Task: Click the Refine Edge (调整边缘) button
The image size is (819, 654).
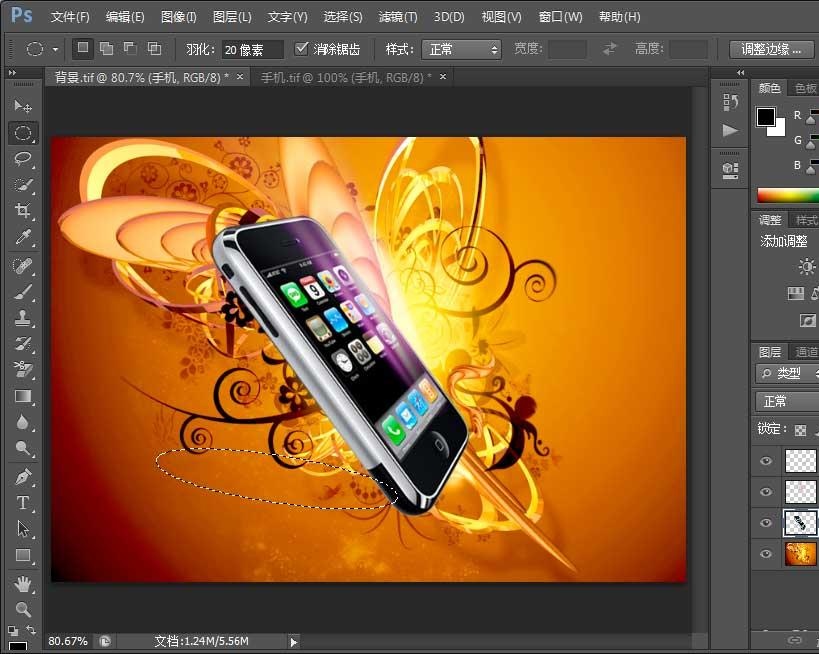Action: [771, 49]
